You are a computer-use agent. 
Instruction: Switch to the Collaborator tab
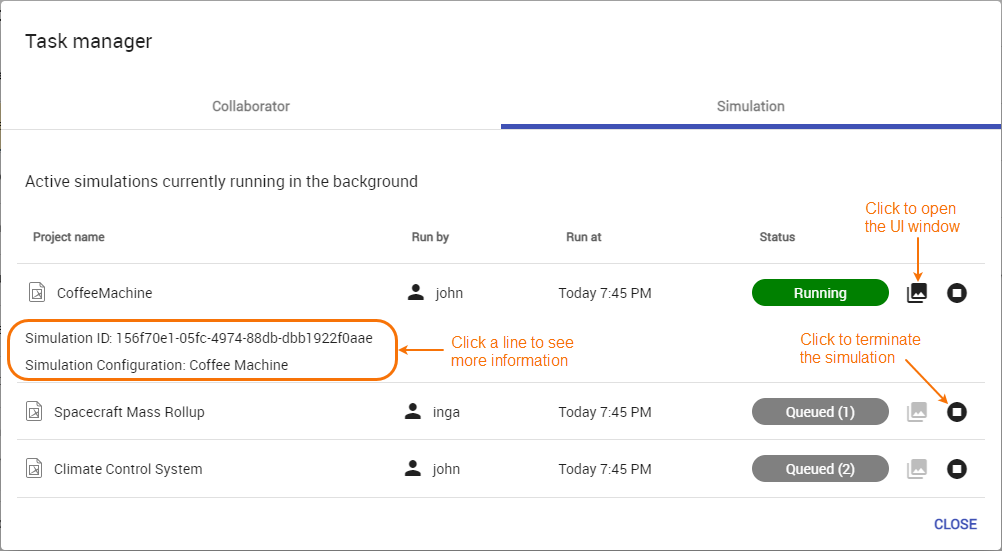[251, 106]
